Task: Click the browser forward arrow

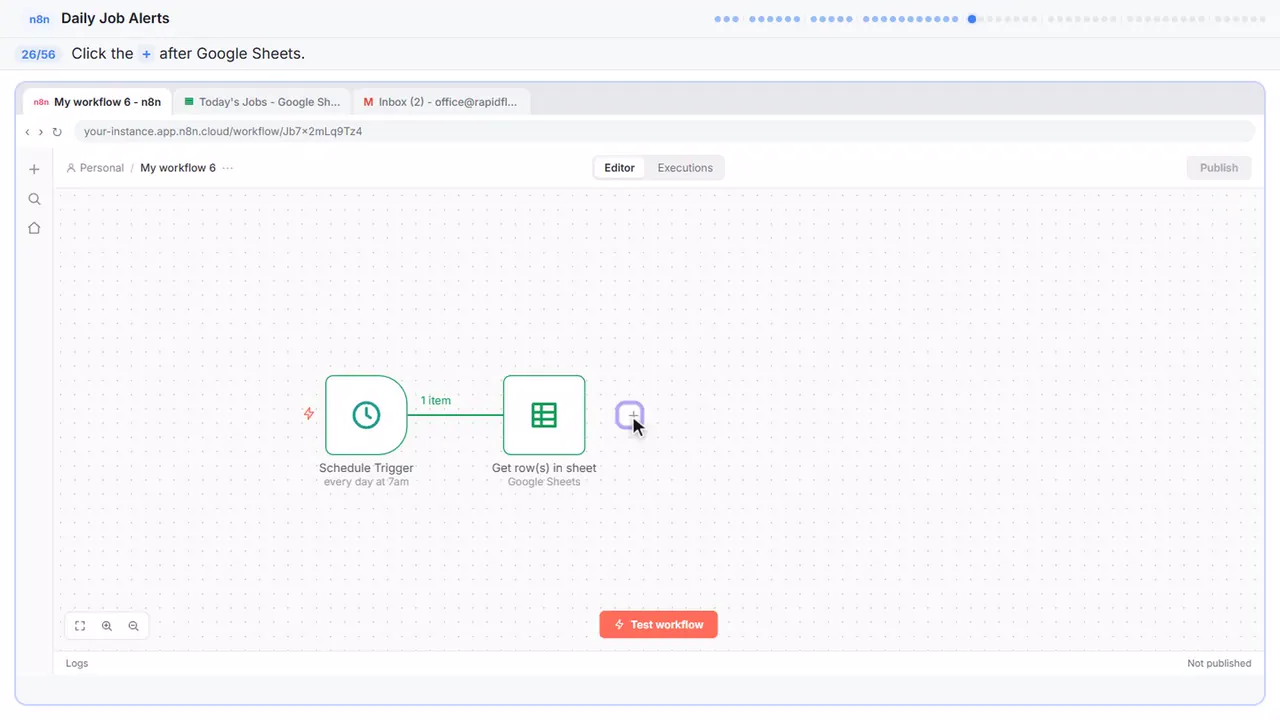Action: point(41,132)
